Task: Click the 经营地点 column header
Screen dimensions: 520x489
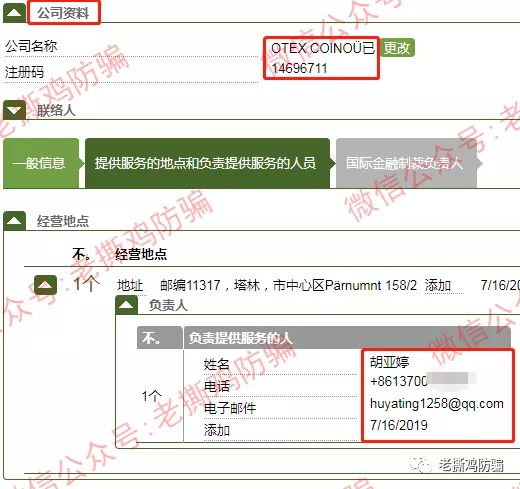Action: [x=141, y=254]
